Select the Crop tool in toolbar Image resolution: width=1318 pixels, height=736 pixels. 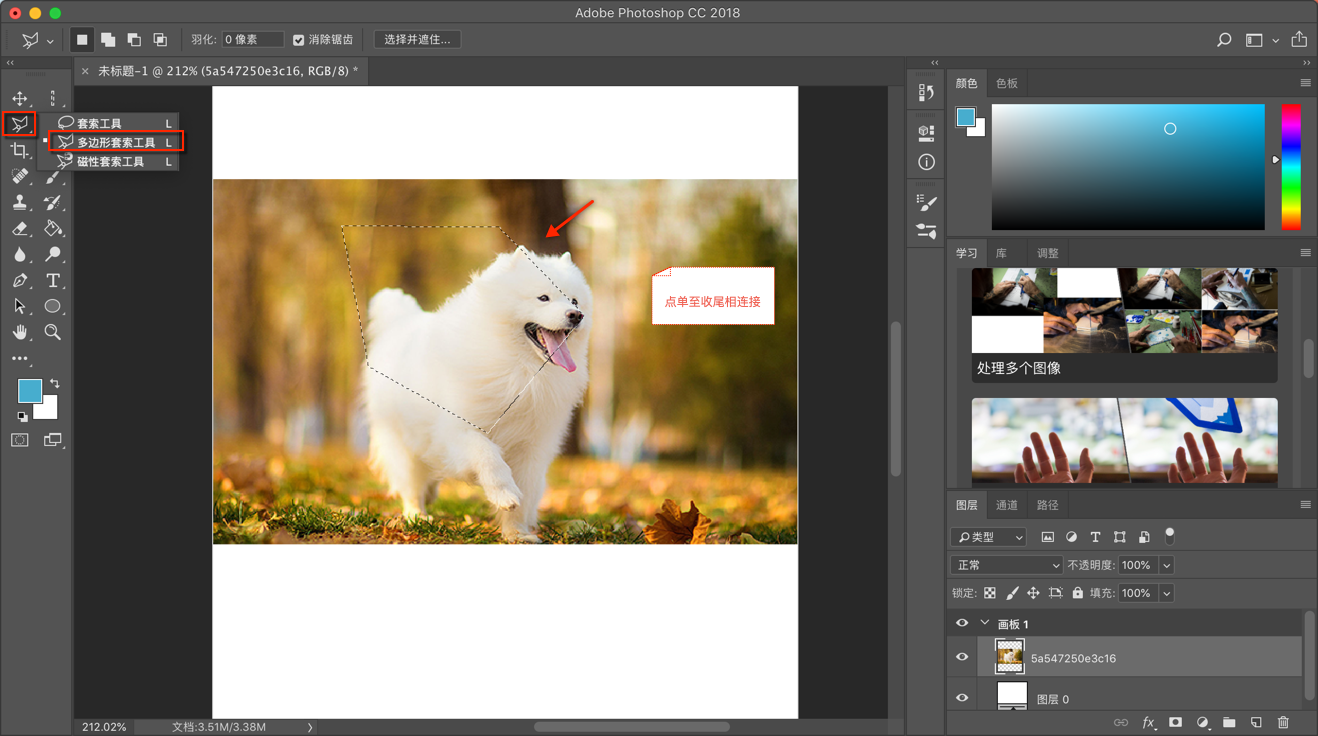tap(20, 150)
